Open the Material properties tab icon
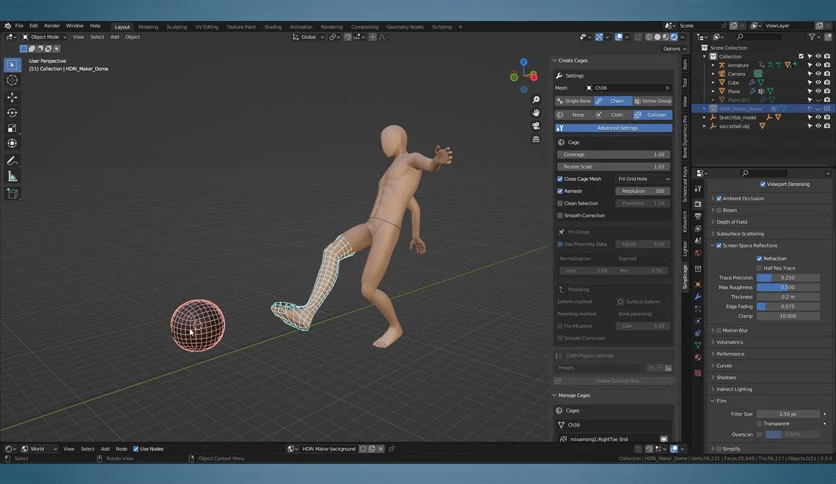The width and height of the screenshot is (836, 484). tap(698, 358)
